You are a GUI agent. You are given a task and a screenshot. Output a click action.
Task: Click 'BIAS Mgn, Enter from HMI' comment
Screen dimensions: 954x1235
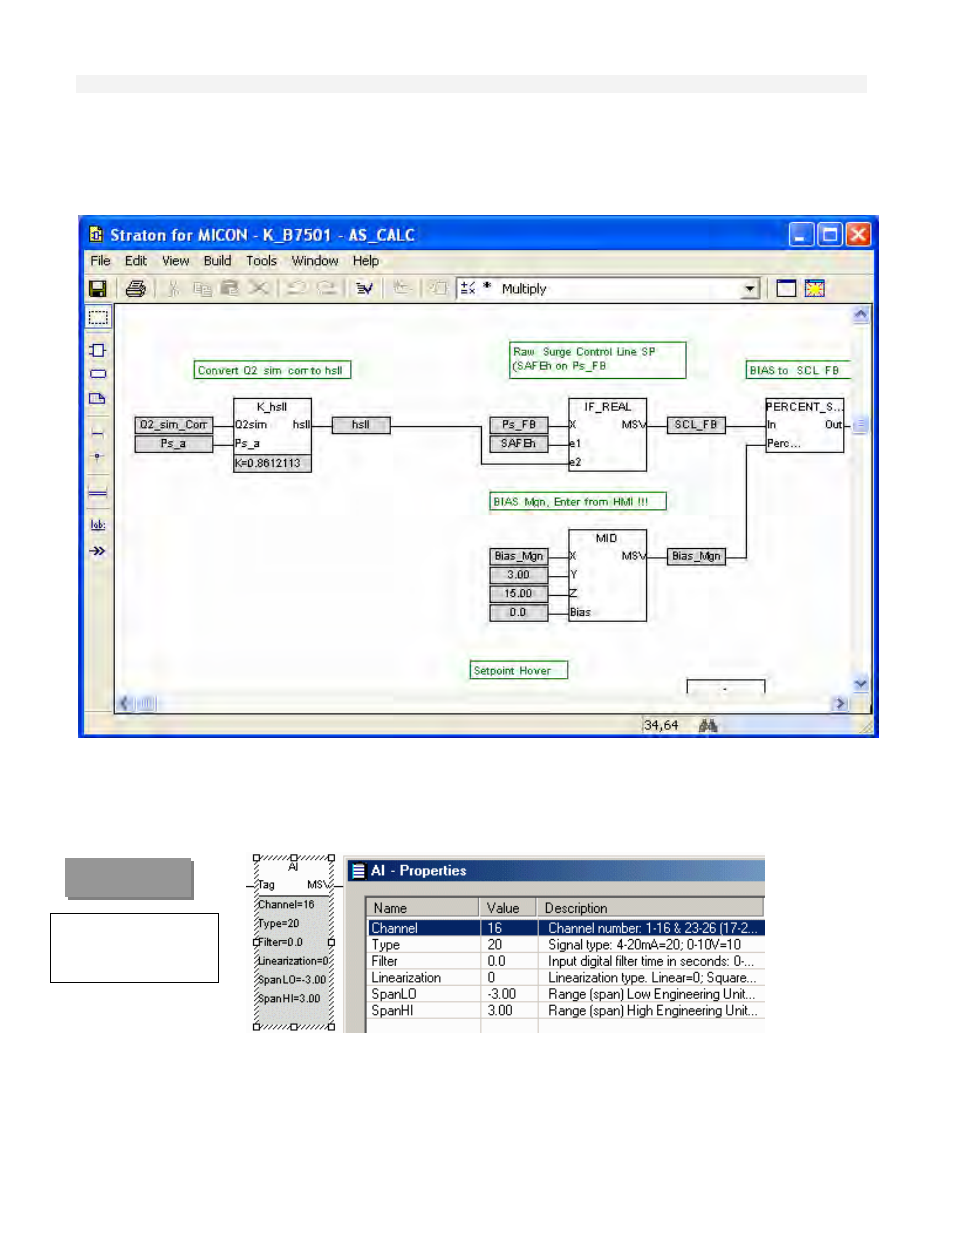(x=578, y=502)
